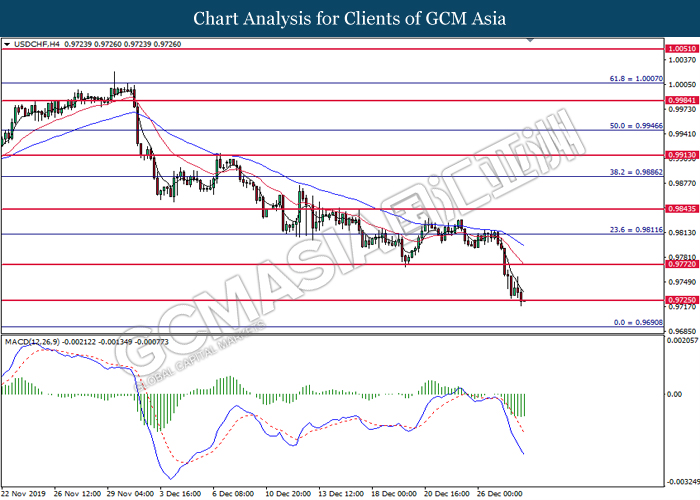The width and height of the screenshot is (700, 500).
Task: Click the 20 Dec 16:00 time axis label
Action: click(x=447, y=494)
